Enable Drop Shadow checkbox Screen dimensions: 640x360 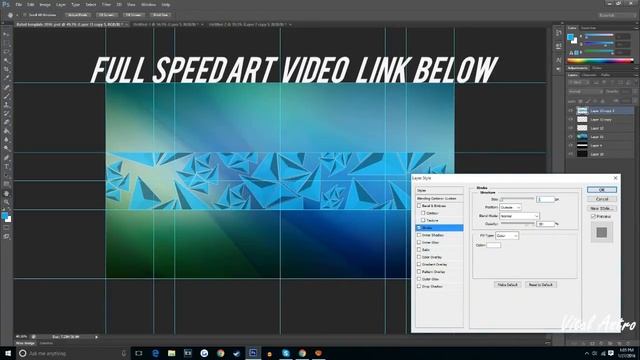[x=419, y=286]
